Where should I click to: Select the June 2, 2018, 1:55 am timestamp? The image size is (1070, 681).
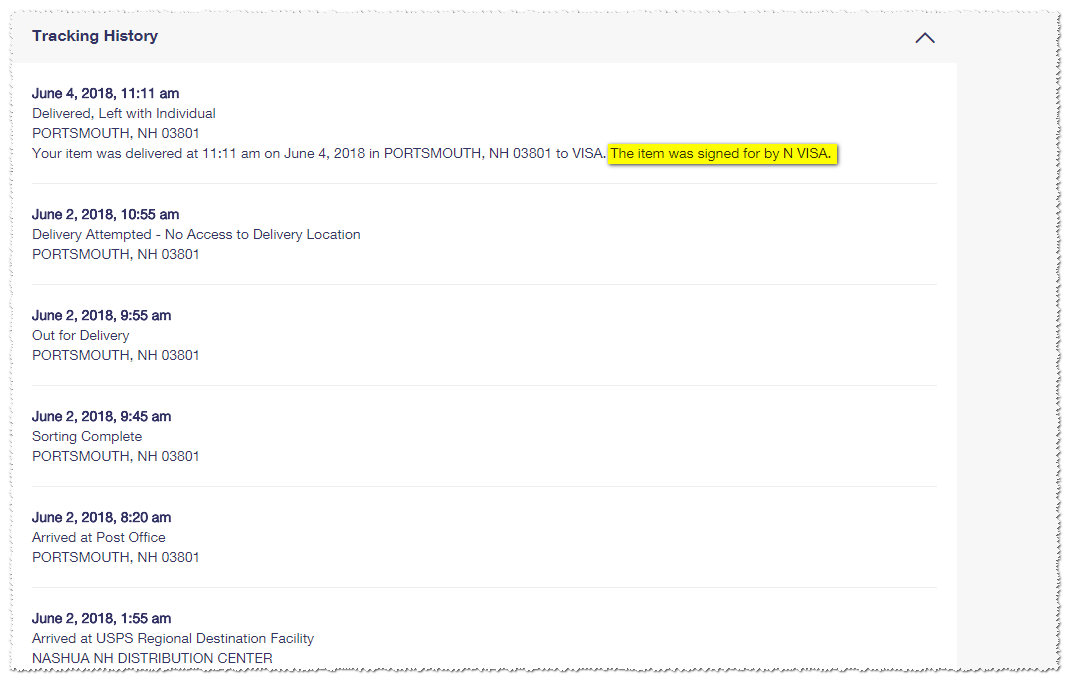pyautogui.click(x=102, y=618)
